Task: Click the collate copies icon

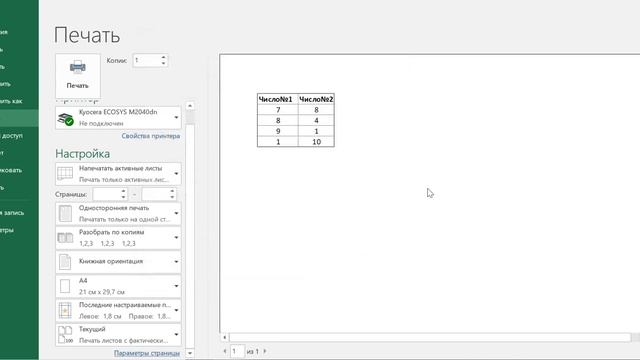Action: (x=65, y=238)
